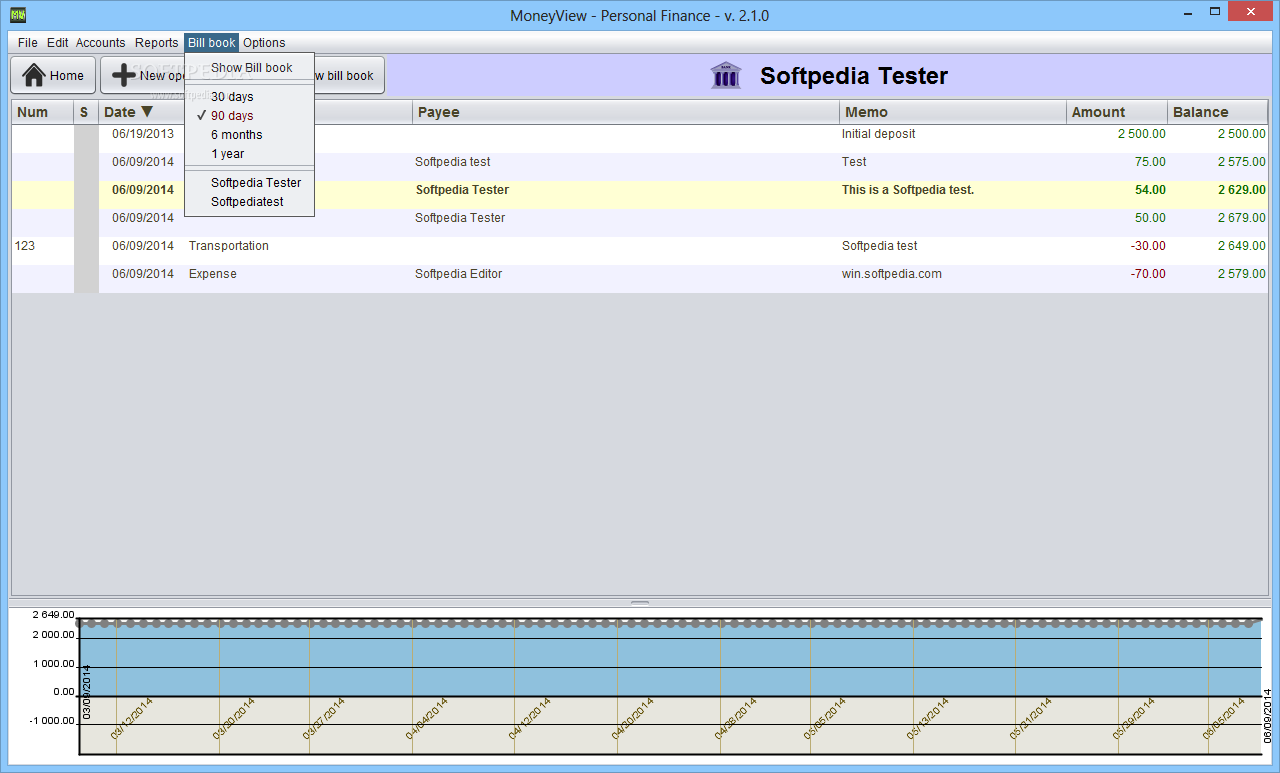This screenshot has width=1280, height=773.
Task: Click the split pane divider handle above chart
Action: click(640, 603)
